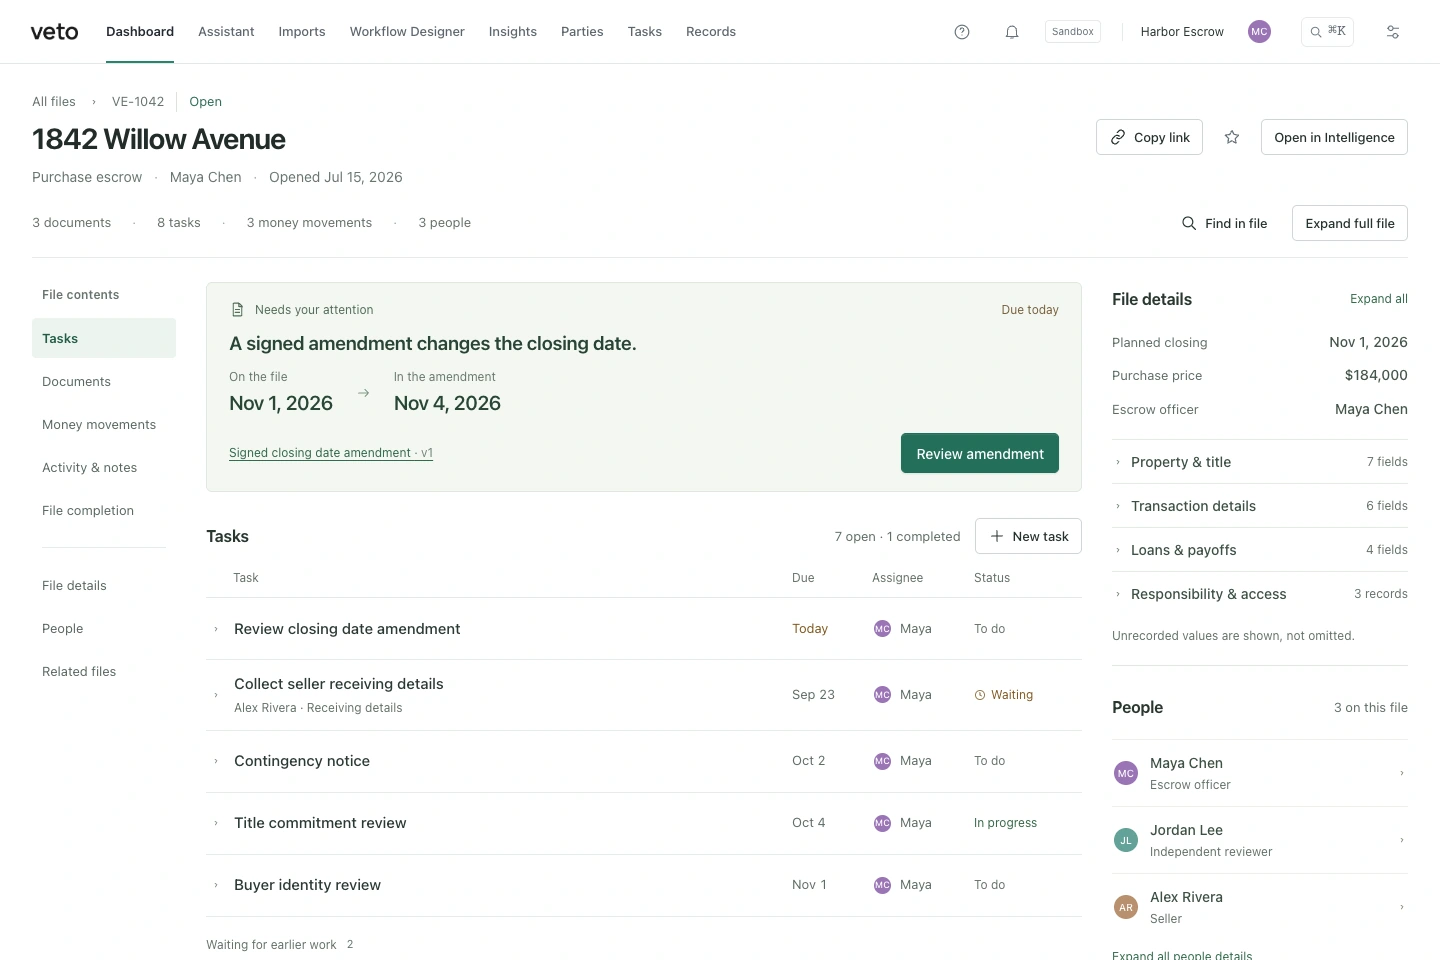Viewport: 1440px width, 960px height.
Task: Open Jordan Lee person details chevron
Action: (x=1402, y=840)
